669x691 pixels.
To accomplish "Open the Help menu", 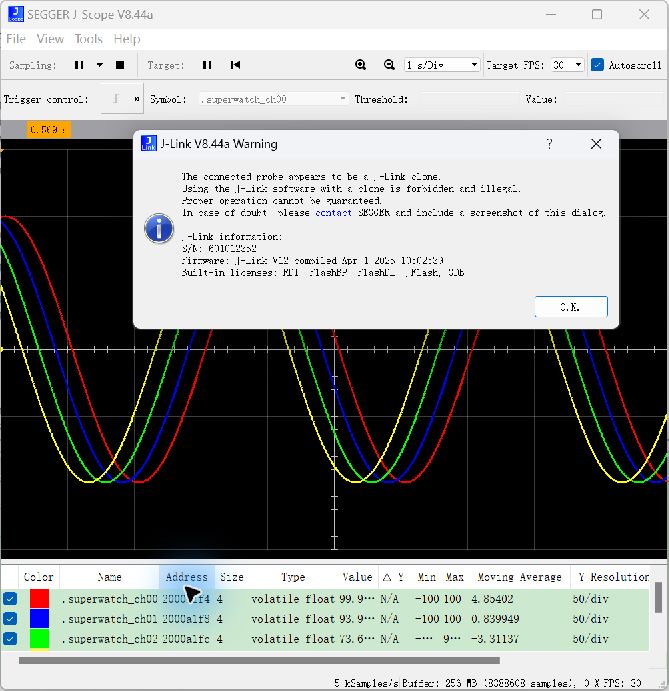I will 127,39.
